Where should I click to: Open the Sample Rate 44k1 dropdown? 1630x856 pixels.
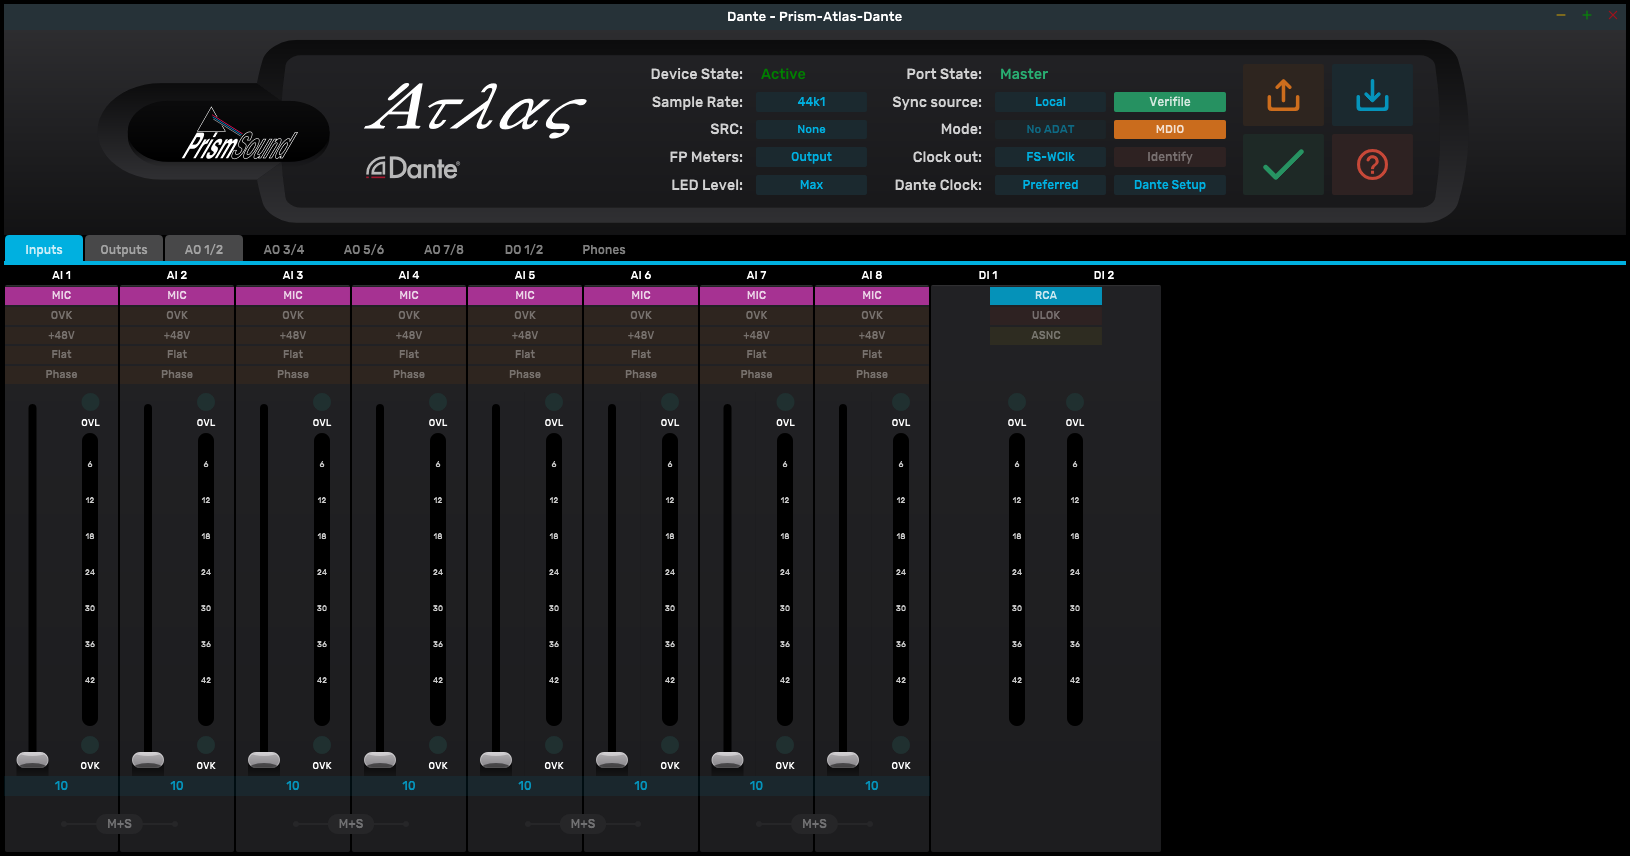[811, 102]
